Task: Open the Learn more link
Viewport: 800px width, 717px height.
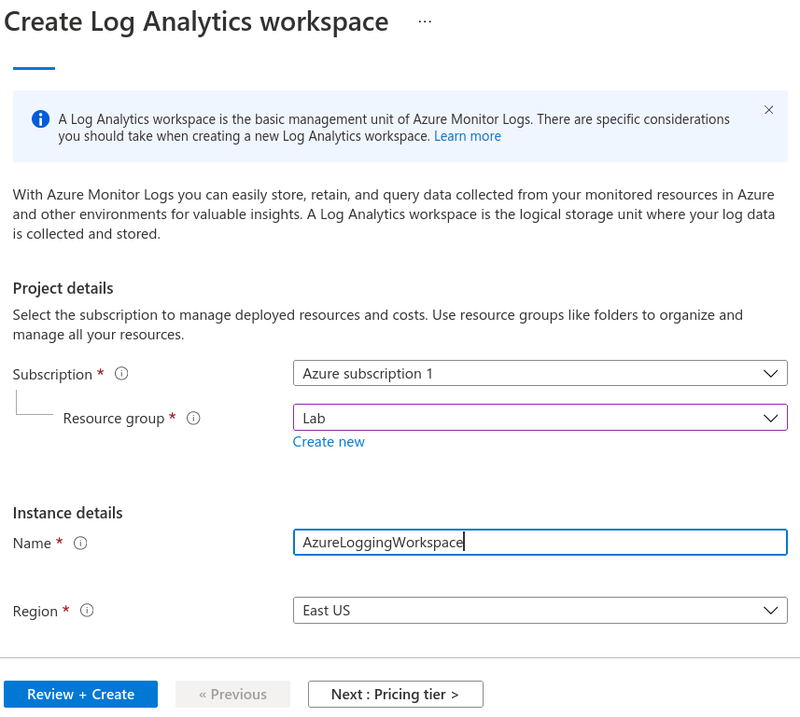Action: (x=467, y=136)
